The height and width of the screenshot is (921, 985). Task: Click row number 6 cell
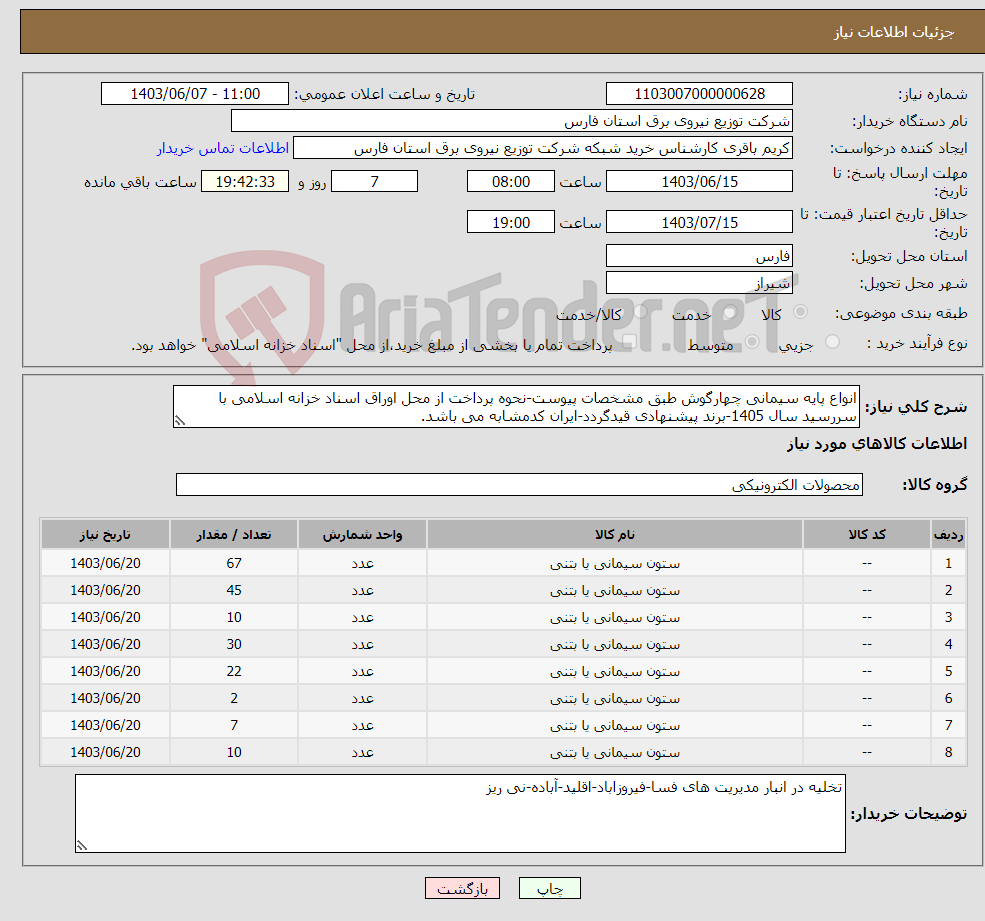click(948, 699)
